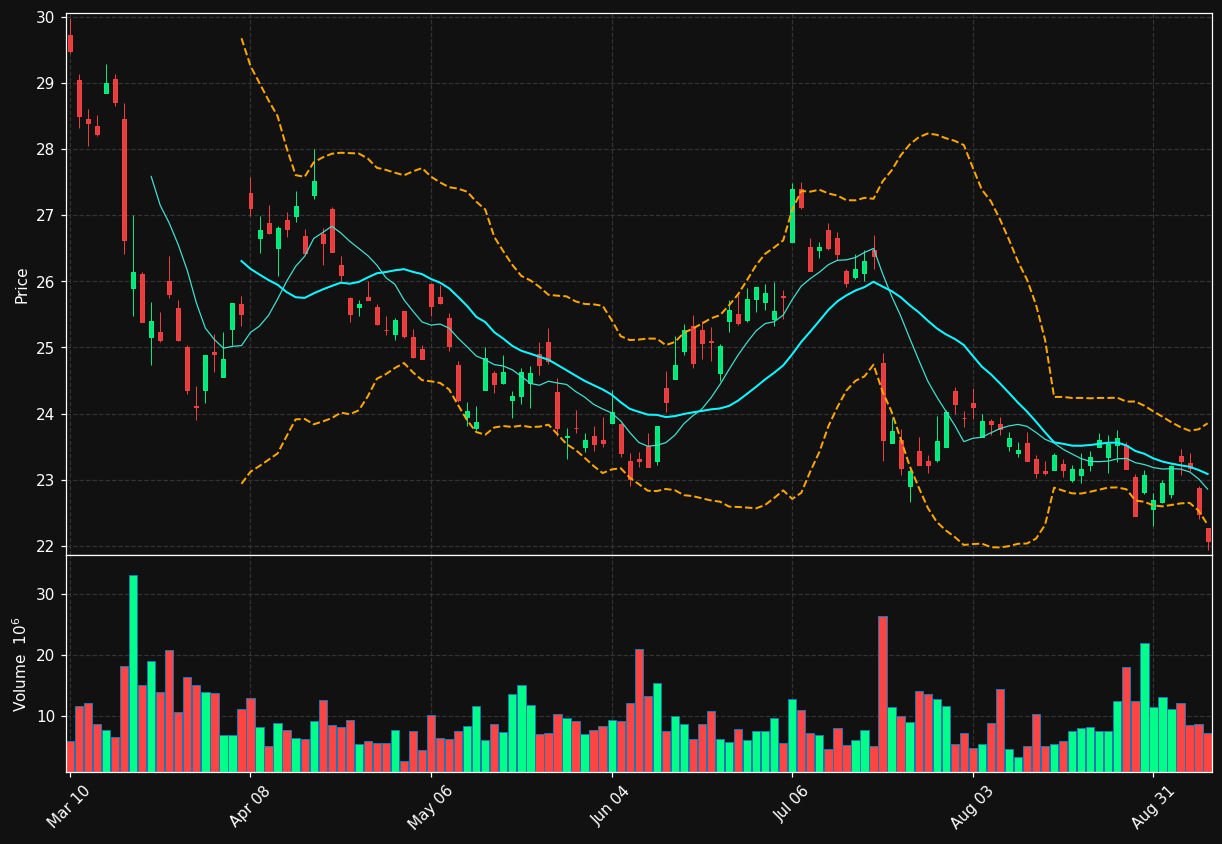Click the 24 price axis tick
This screenshot has width=1222, height=844.
[46, 414]
